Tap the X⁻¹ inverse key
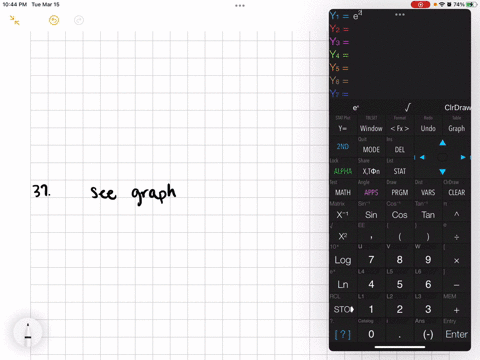Image resolution: width=480 pixels, height=360 pixels. [x=343, y=215]
